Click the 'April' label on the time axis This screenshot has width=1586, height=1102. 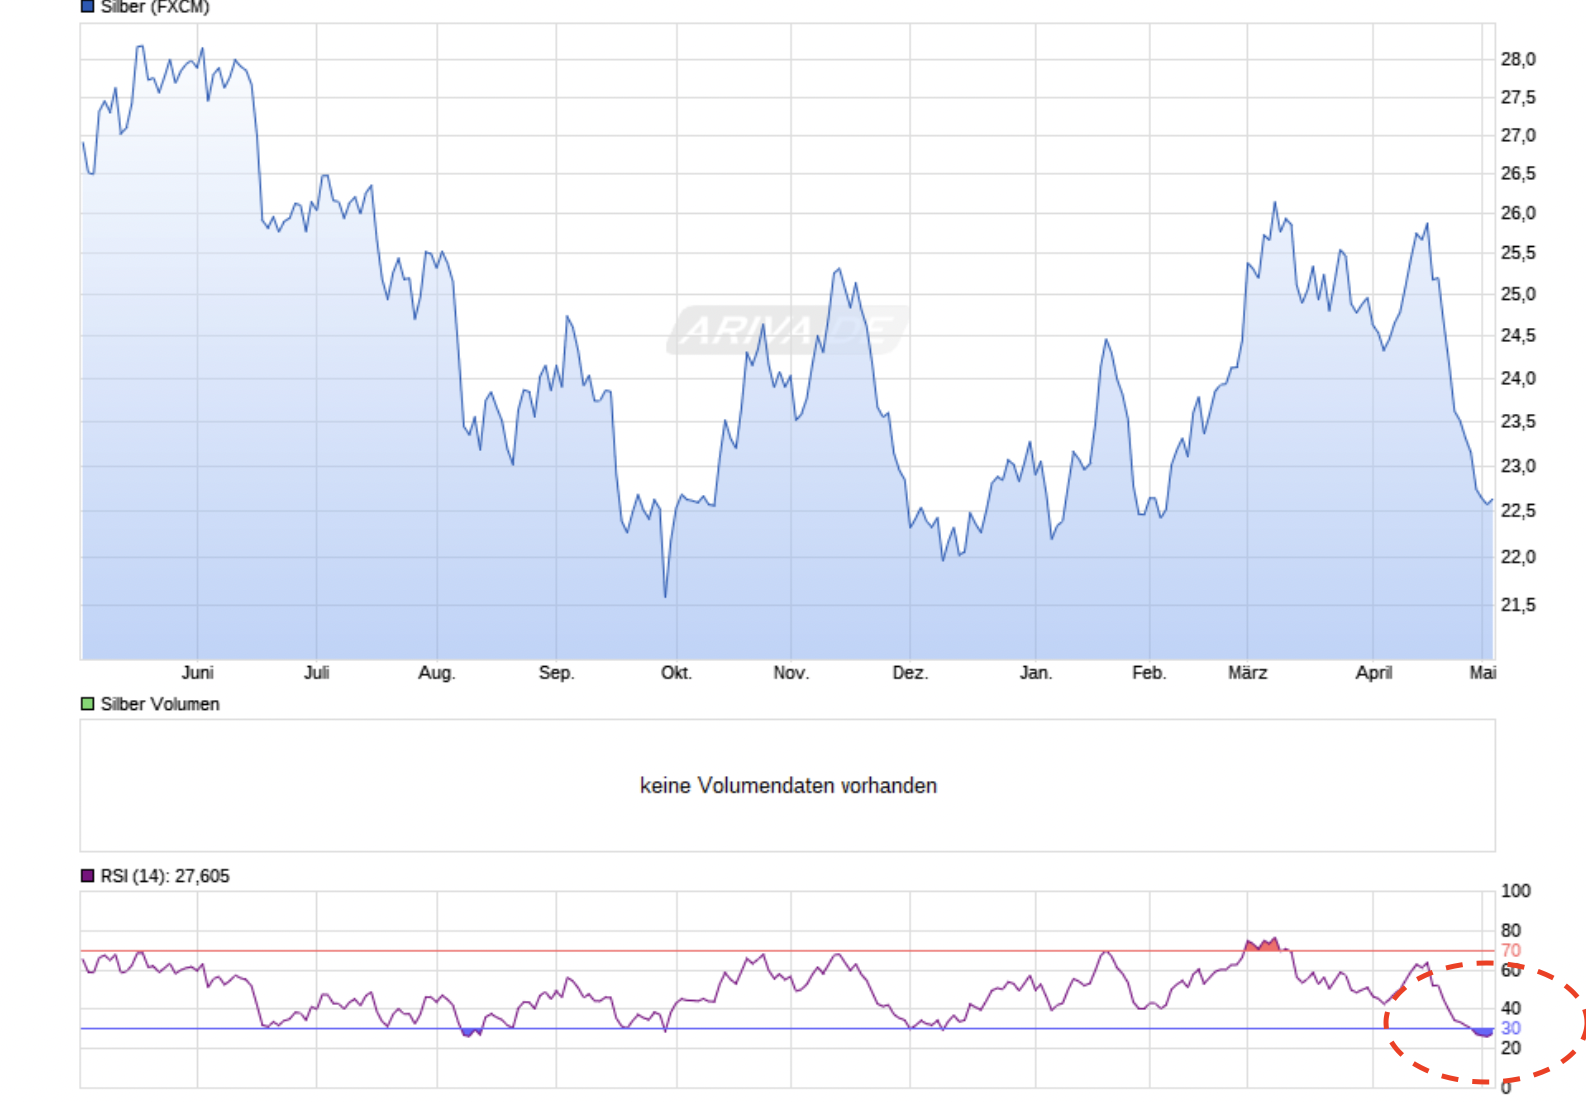[1373, 673]
